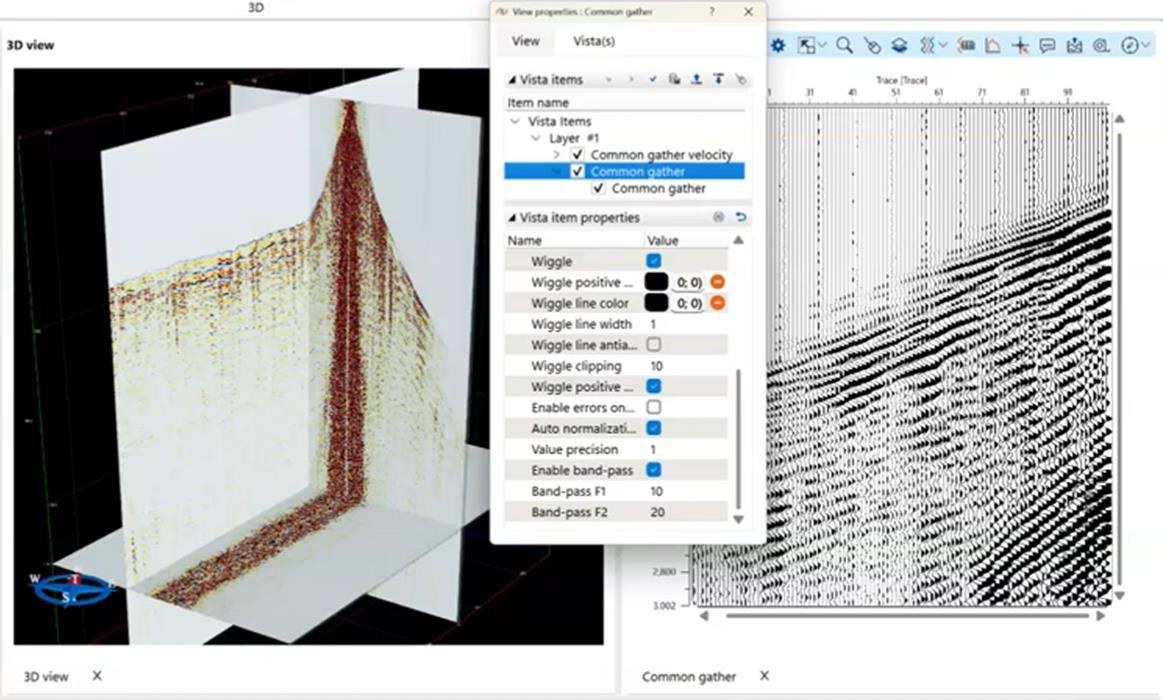
Task: Collapse Vista item properties section triangle
Action: coord(512,217)
